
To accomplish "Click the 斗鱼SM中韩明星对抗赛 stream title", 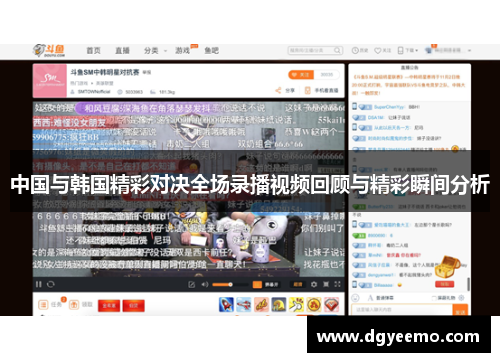I will 105,72.
